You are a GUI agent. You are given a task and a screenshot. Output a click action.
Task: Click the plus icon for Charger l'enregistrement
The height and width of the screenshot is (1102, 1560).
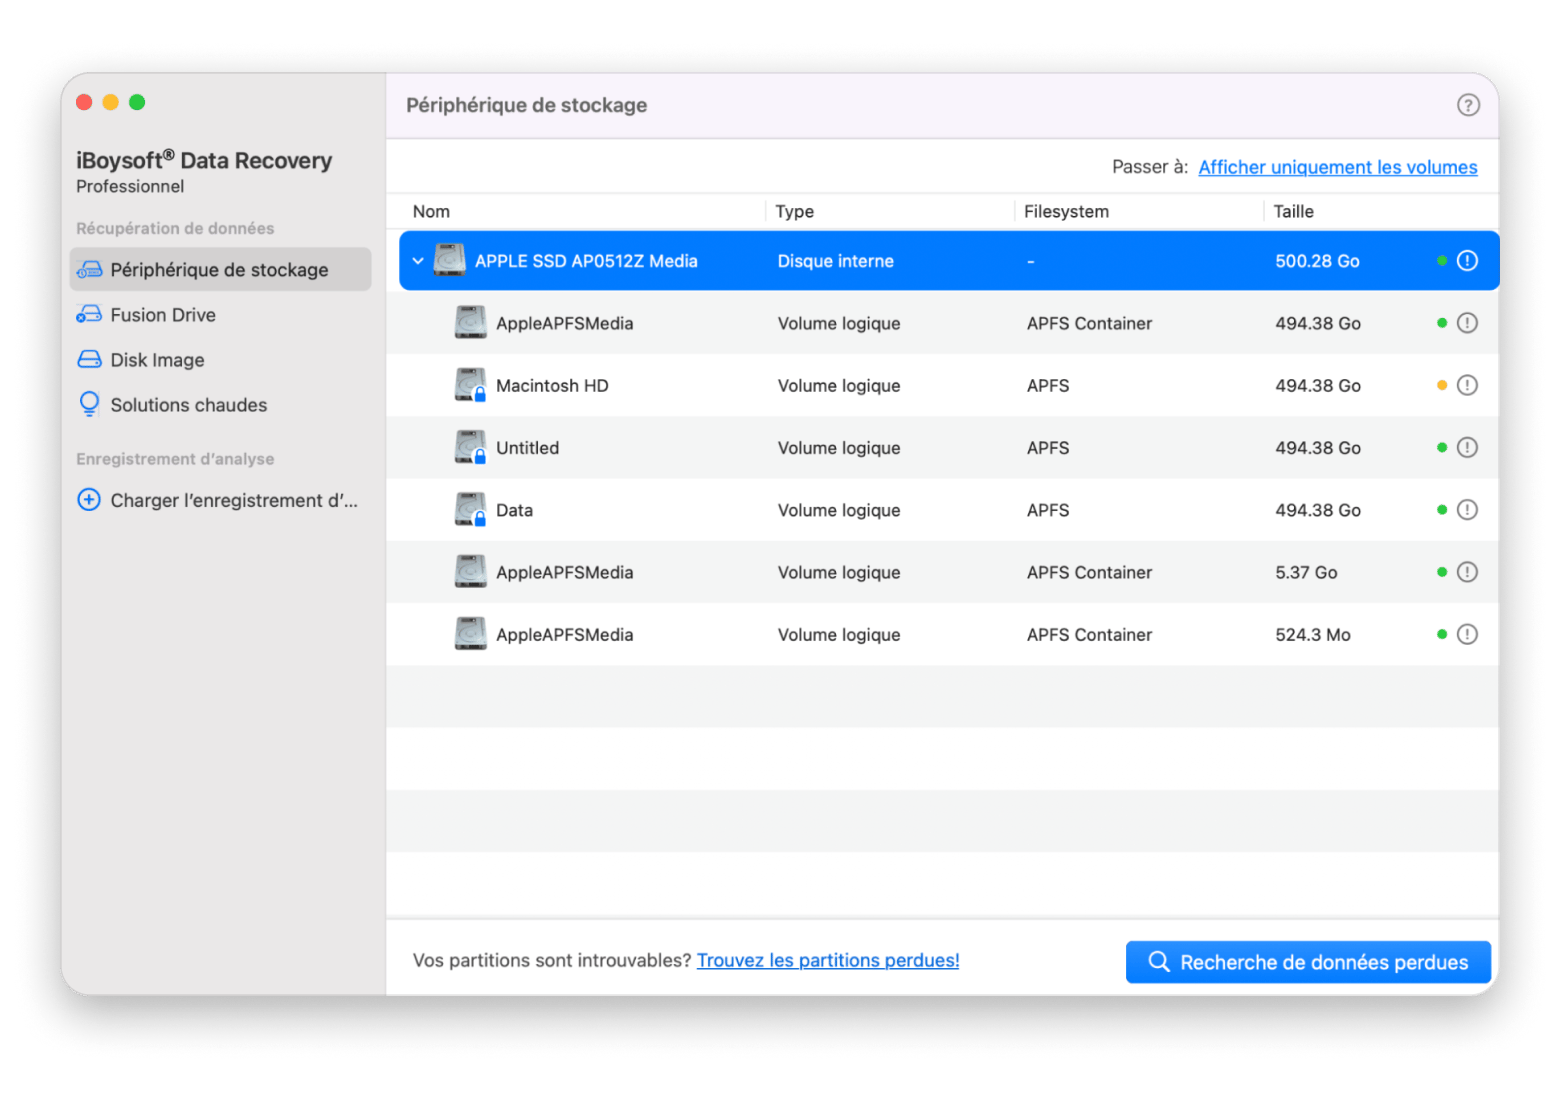89,500
